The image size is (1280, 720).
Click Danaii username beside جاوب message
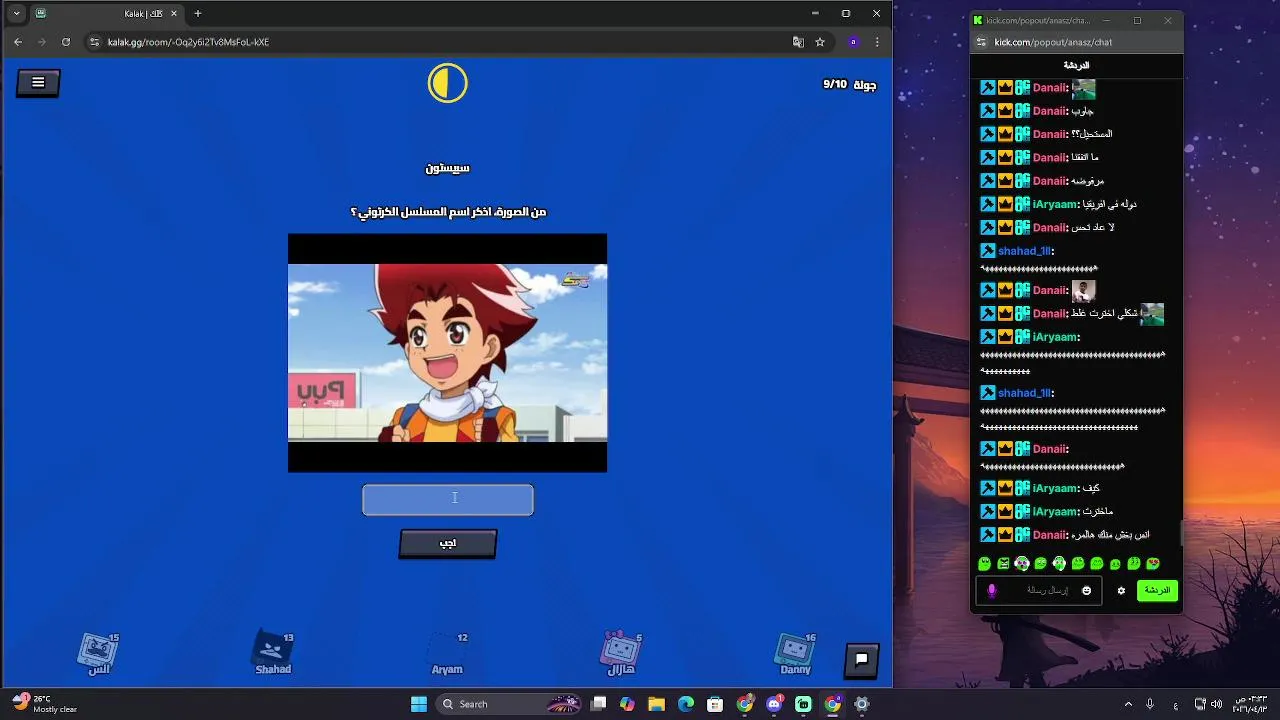1050,111
